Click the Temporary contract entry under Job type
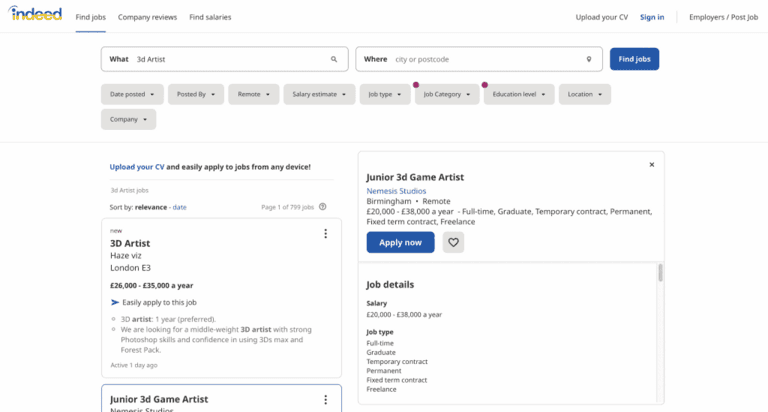The image size is (768, 412). [397, 362]
